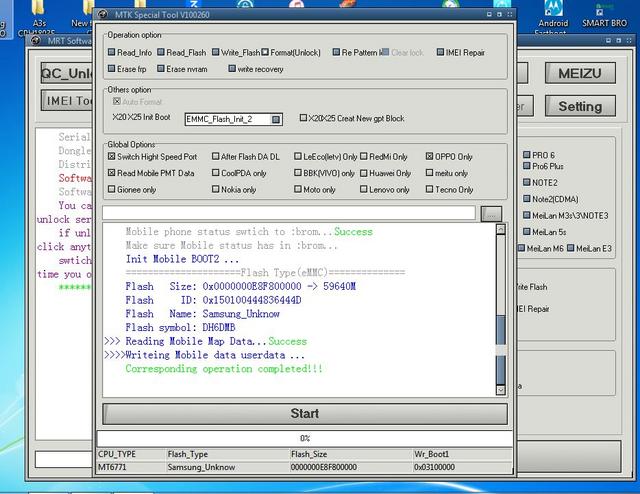Viewport: 640px width, 494px height.
Task: Check MeiLan M6 in MRT window
Action: pos(522,248)
